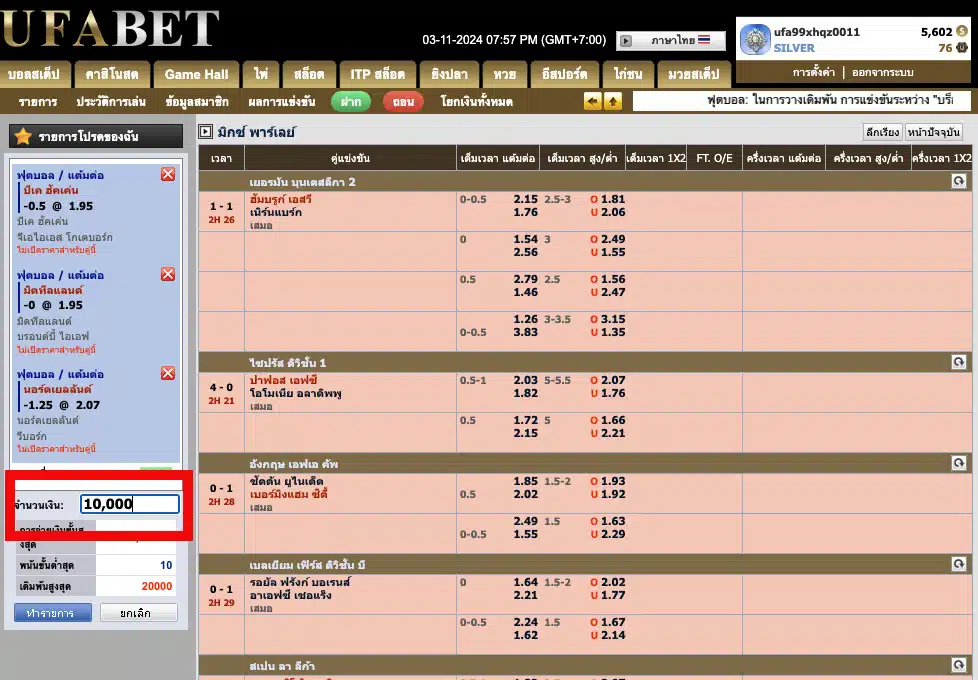This screenshot has width=978, height=680.
Task: Click the yellow left arrow beside the news ticker
Action: point(593,102)
